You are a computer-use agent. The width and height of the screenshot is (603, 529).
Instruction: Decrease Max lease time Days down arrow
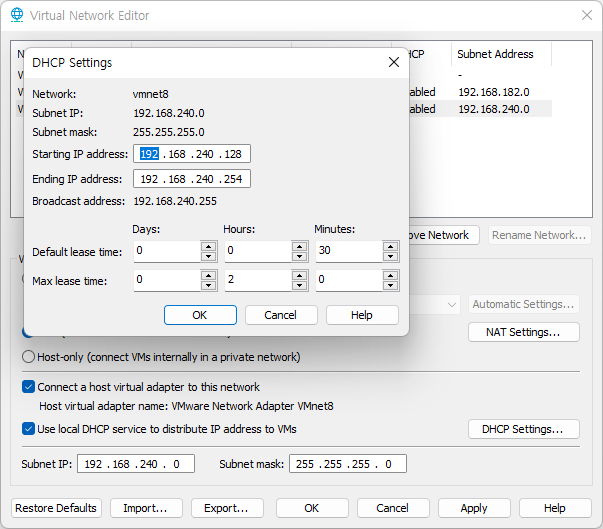pos(208,285)
